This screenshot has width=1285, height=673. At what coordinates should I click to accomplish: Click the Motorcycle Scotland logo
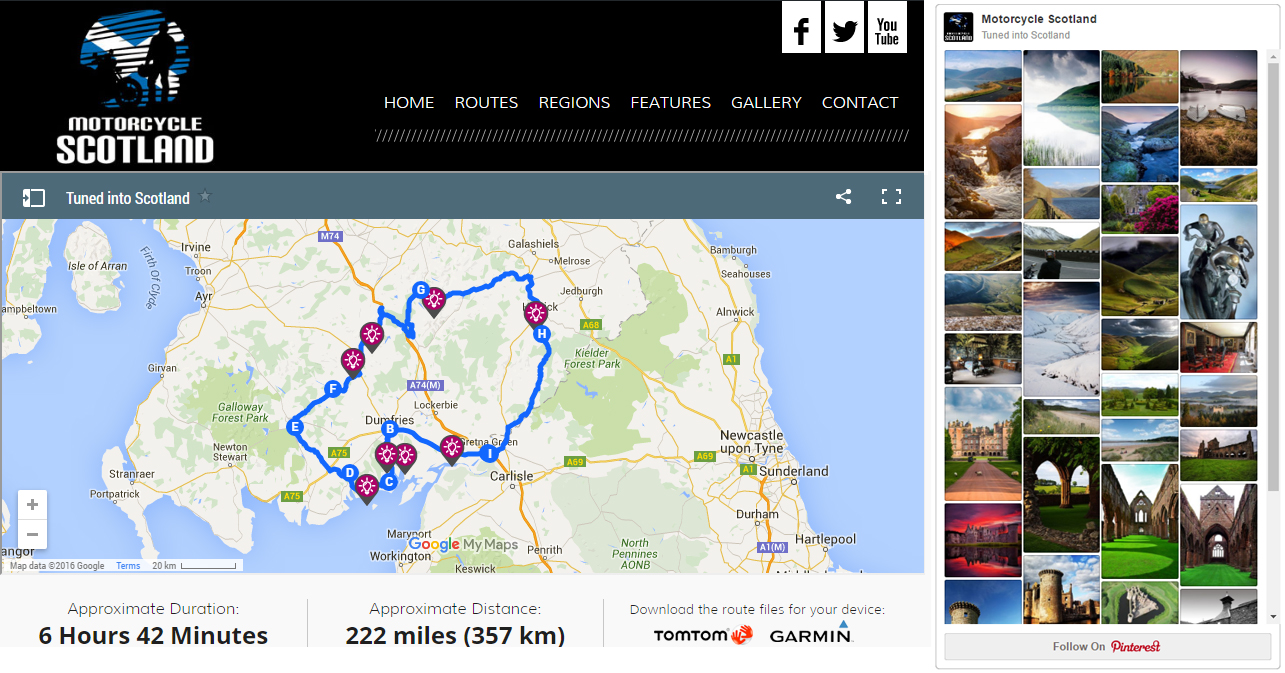[134, 85]
